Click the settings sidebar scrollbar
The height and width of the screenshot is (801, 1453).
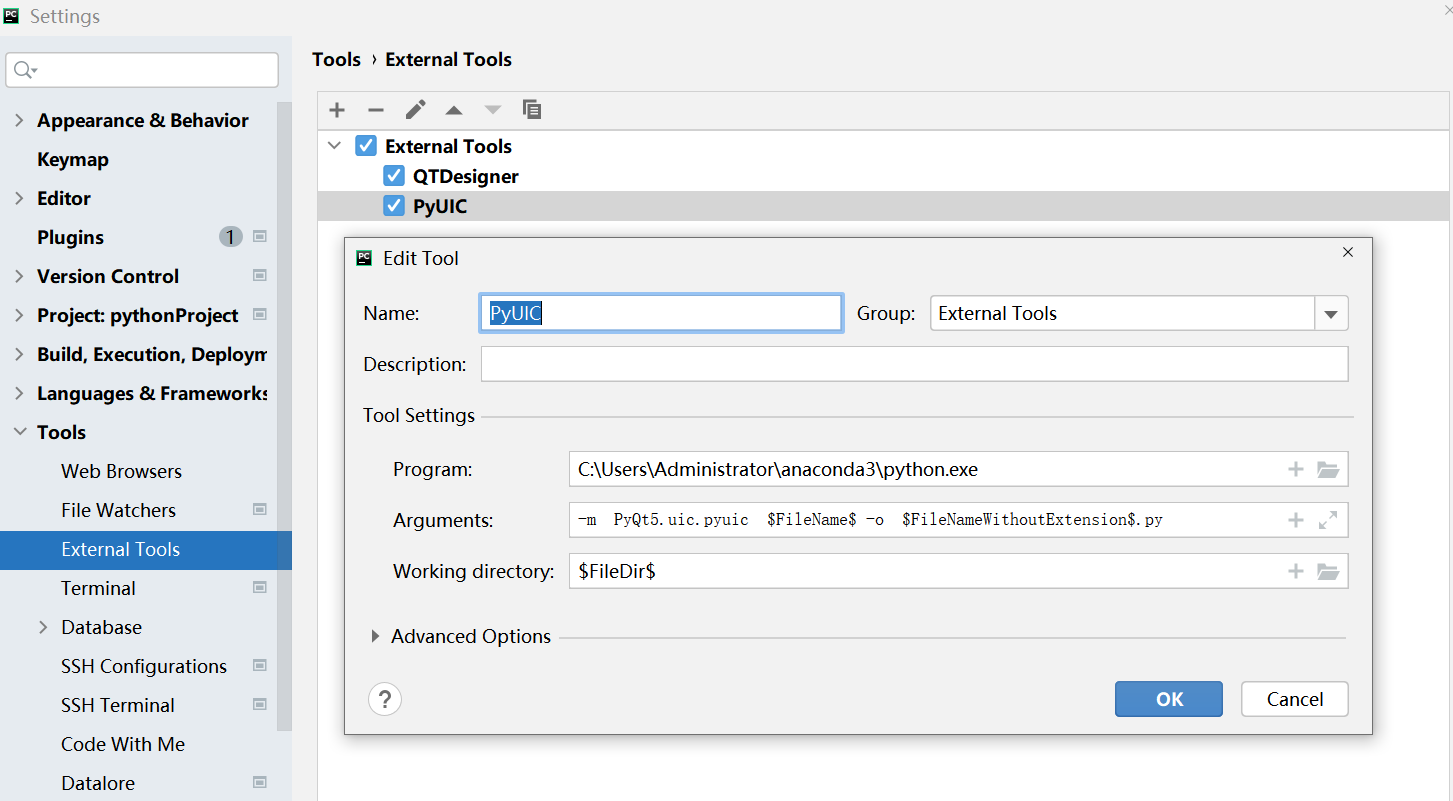point(284,415)
